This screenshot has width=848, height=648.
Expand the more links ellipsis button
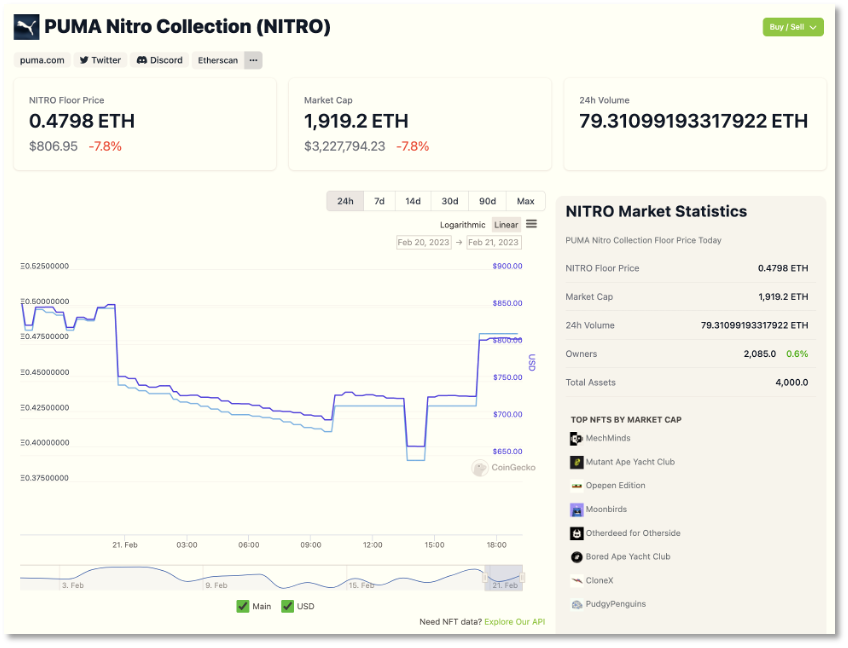[x=253, y=60]
